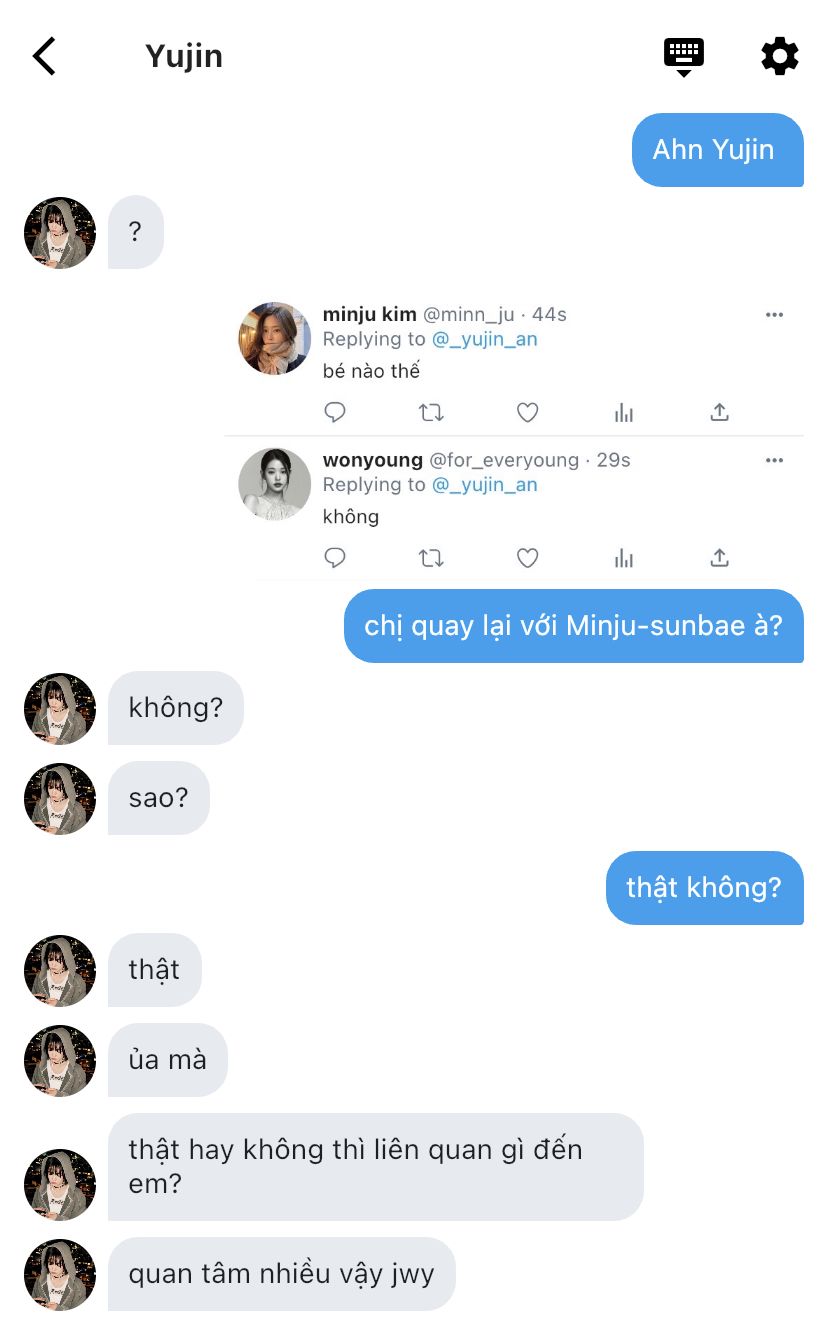Screen dimensions: 828x1319
Task: Retweet minju kim's tweet
Action: (x=431, y=412)
